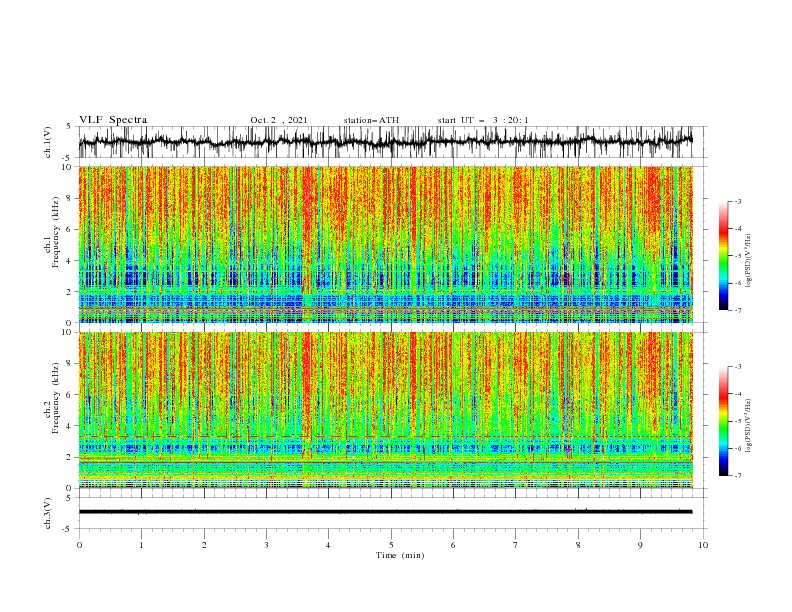Select the "Time (min)" axis label
792x612 pixels.
click(400, 555)
